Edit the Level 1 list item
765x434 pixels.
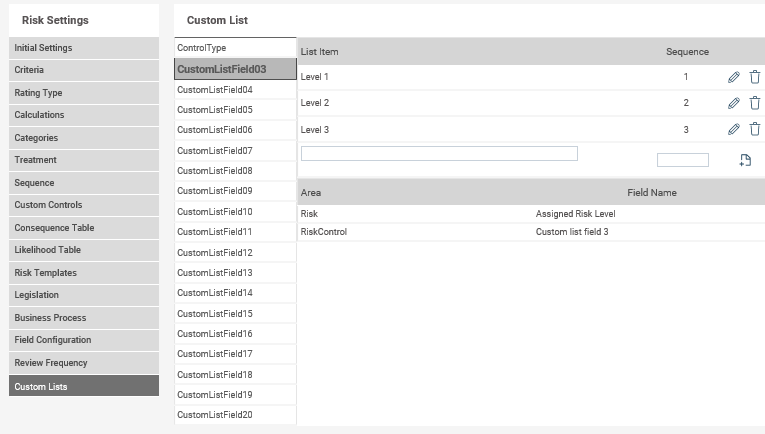tap(733, 77)
